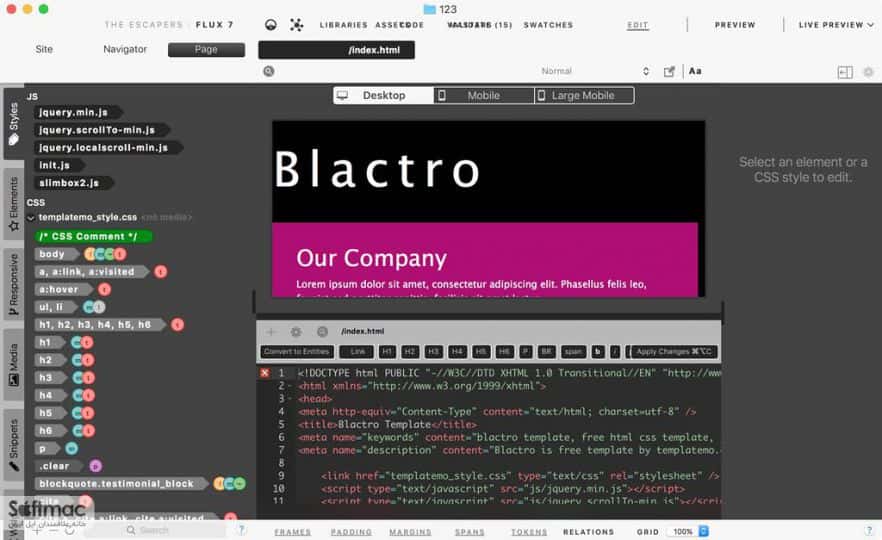This screenshot has height=540, width=882.
Task: Select blockquote.testimonial_block style rule
Action: (120, 484)
